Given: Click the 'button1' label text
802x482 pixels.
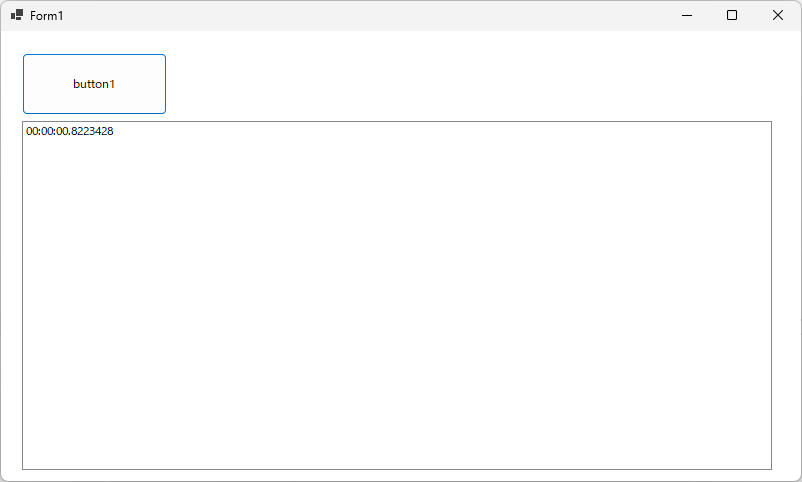Looking at the screenshot, I should tap(94, 84).
